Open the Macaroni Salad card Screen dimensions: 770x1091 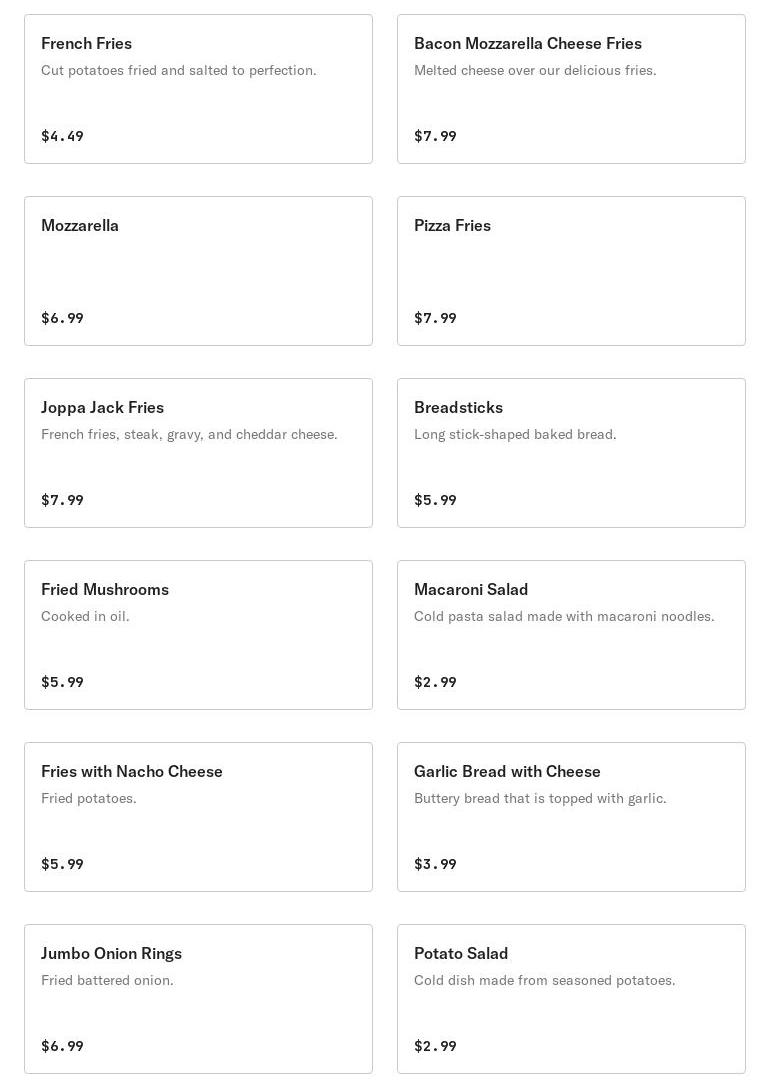571,635
